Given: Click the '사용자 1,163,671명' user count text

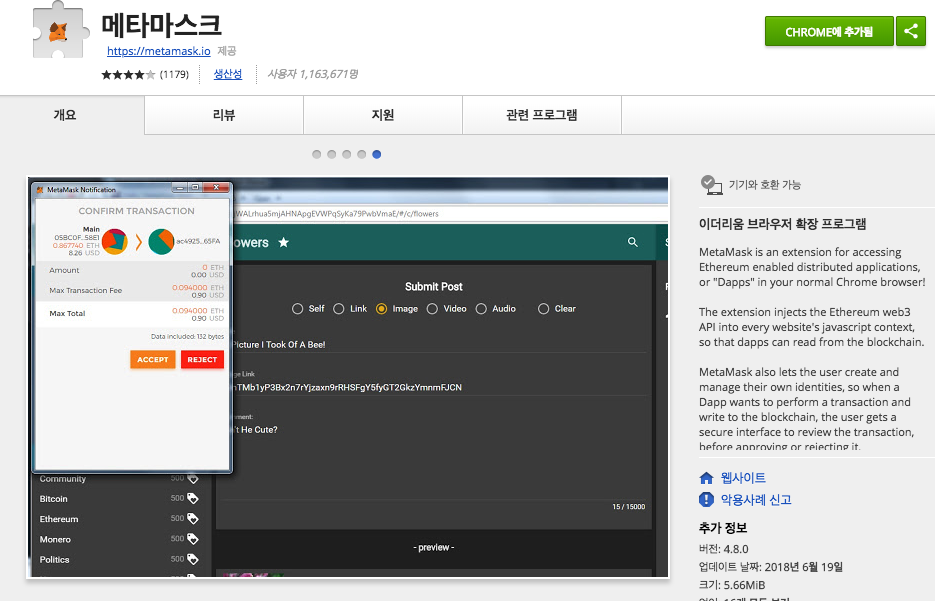Looking at the screenshot, I should point(312,74).
